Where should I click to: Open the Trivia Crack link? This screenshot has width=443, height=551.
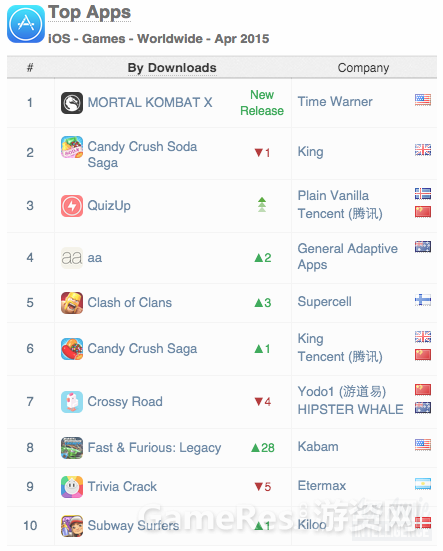(x=122, y=487)
